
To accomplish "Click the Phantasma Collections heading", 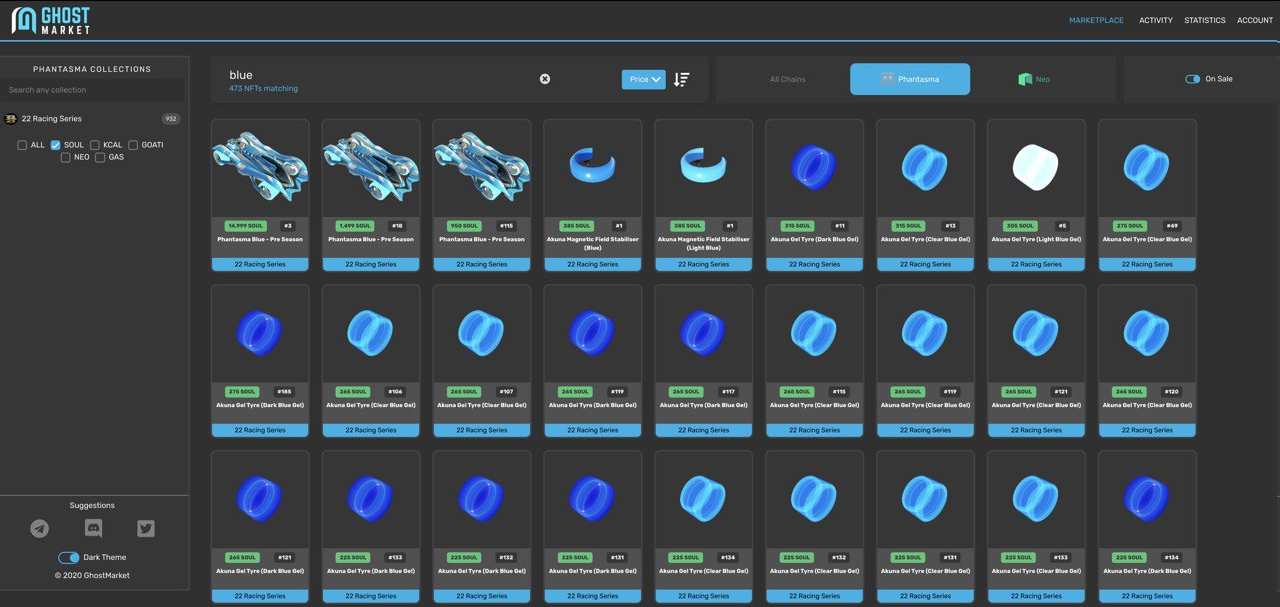I will click(92, 69).
